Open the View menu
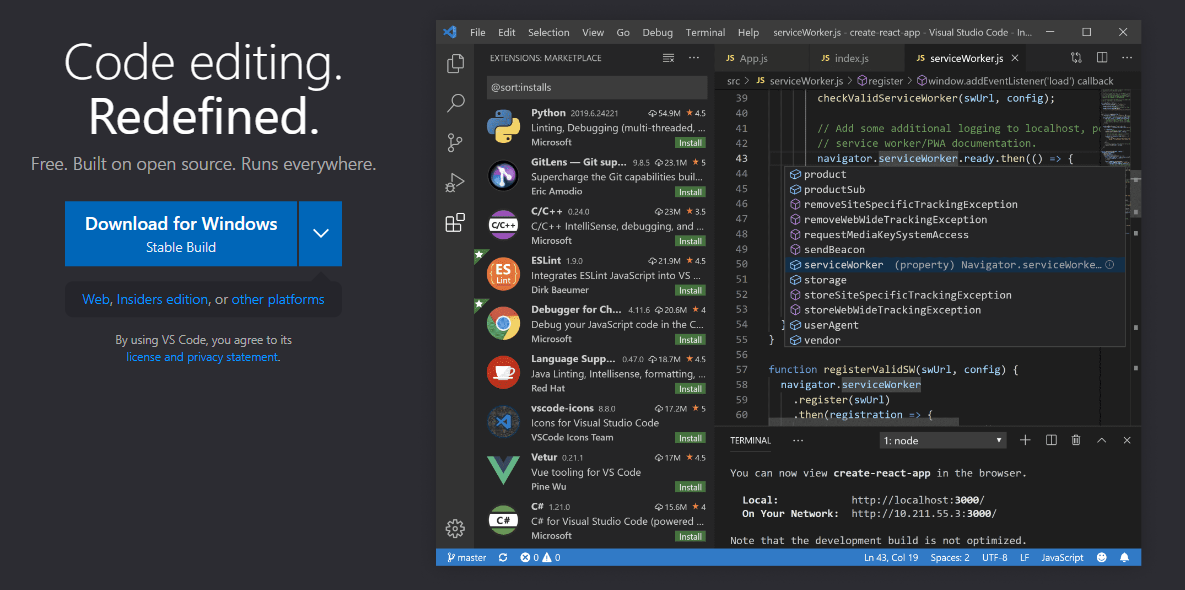 pos(593,32)
